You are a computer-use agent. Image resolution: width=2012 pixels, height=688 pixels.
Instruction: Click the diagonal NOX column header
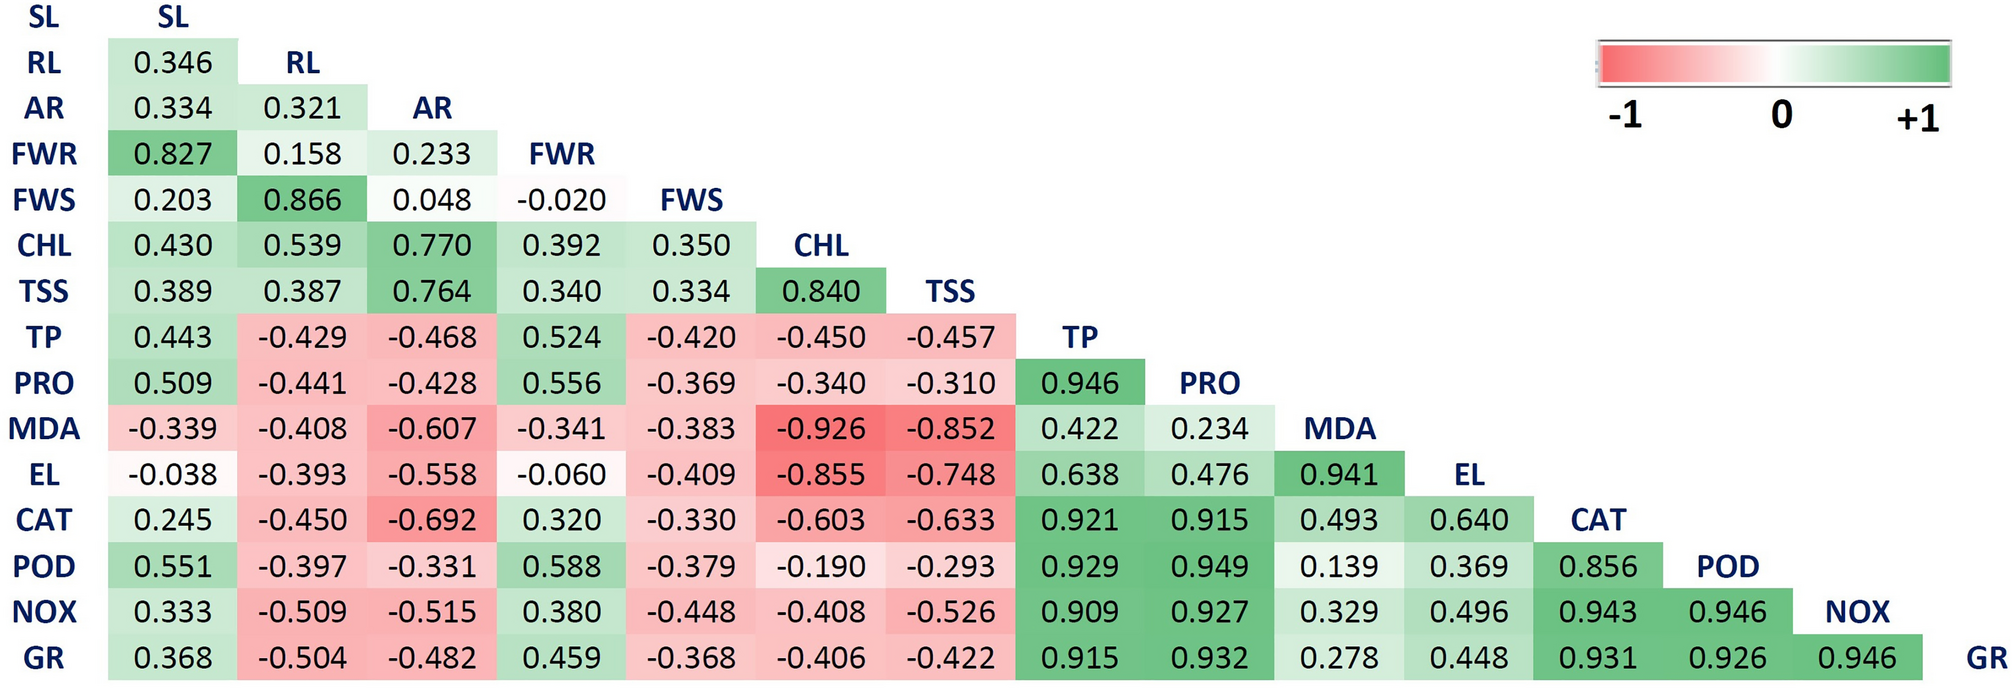(1857, 612)
